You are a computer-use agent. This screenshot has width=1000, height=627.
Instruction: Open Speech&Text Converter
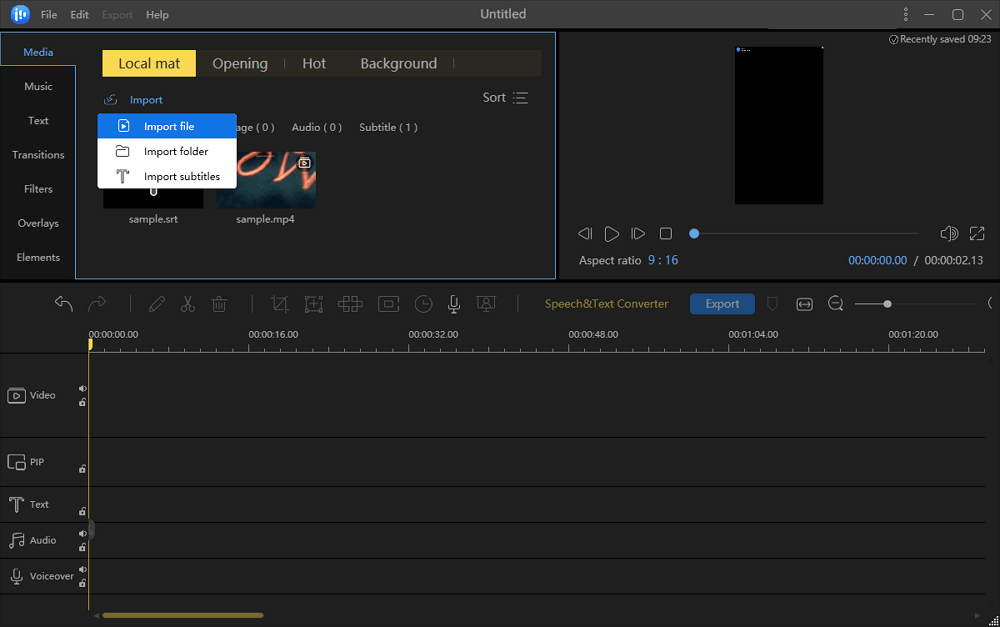[x=606, y=304]
